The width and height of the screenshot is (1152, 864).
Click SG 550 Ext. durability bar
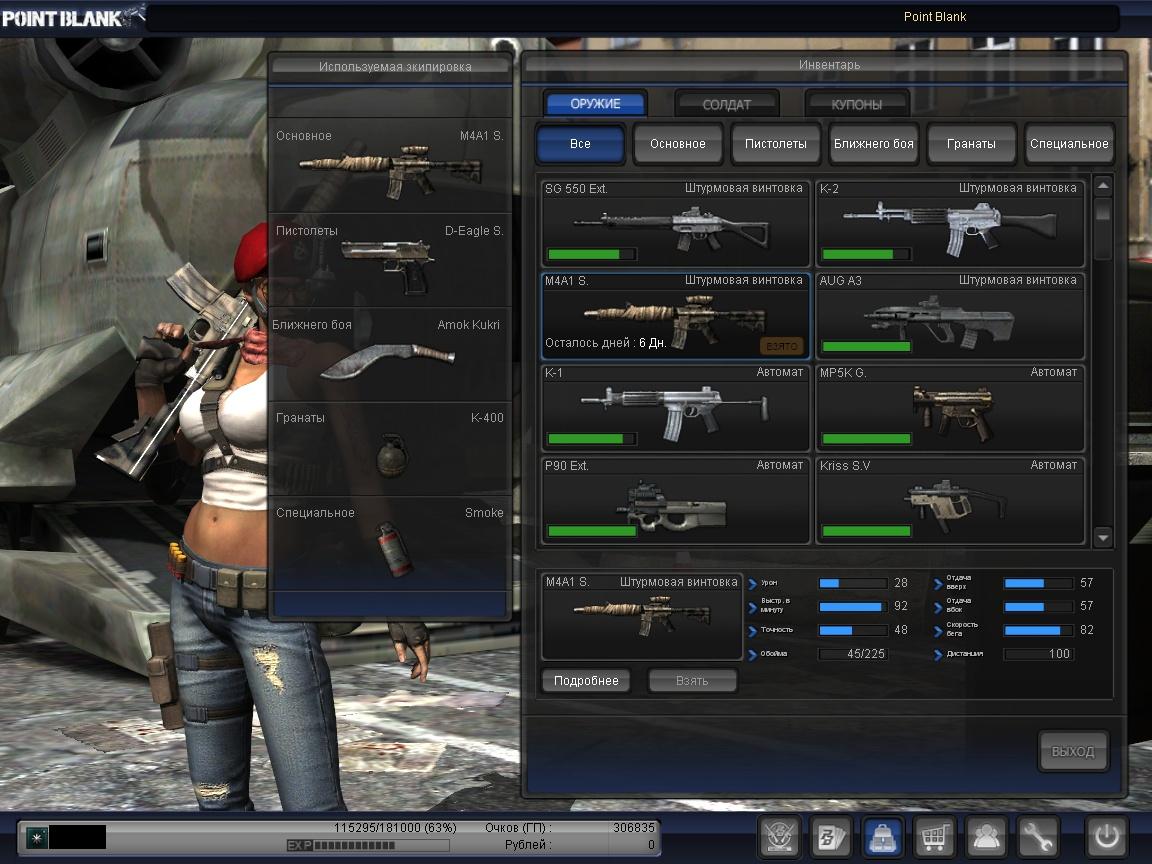[x=592, y=254]
